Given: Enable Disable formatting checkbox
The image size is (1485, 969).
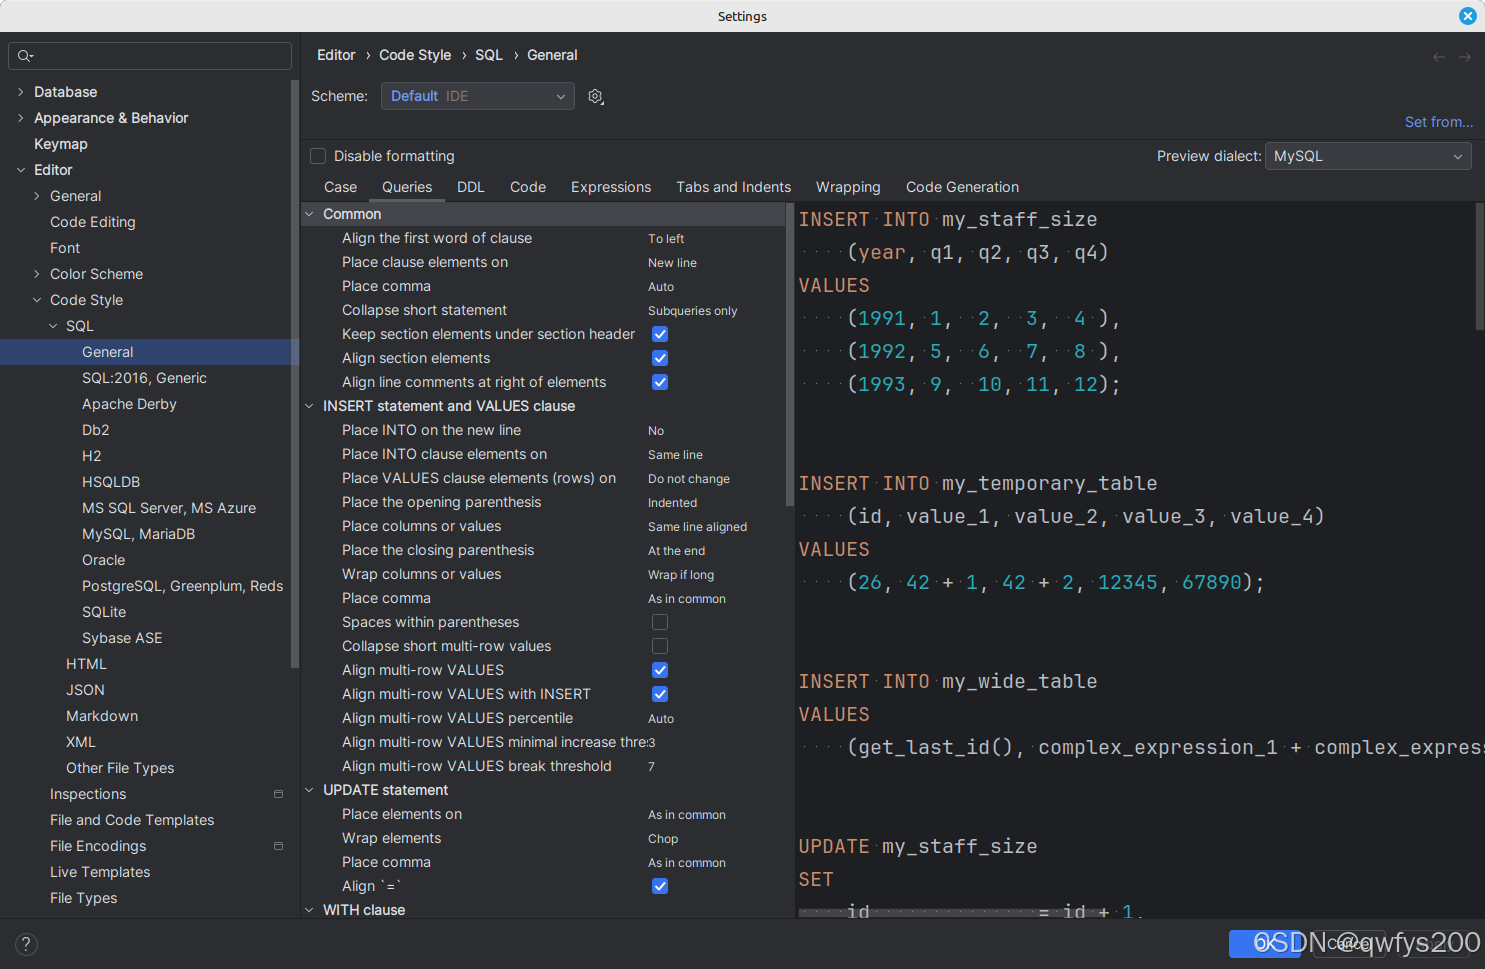Looking at the screenshot, I should pos(318,156).
